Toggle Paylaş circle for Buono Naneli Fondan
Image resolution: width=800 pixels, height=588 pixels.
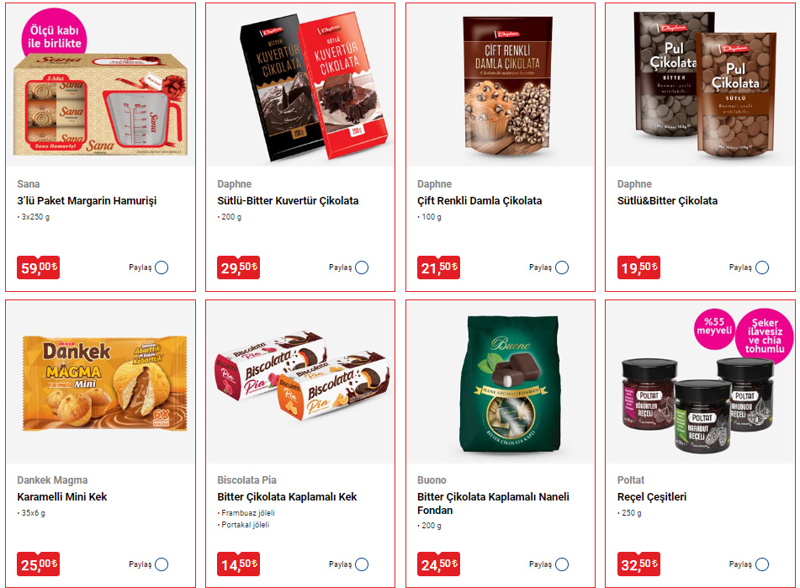pyautogui.click(x=562, y=565)
